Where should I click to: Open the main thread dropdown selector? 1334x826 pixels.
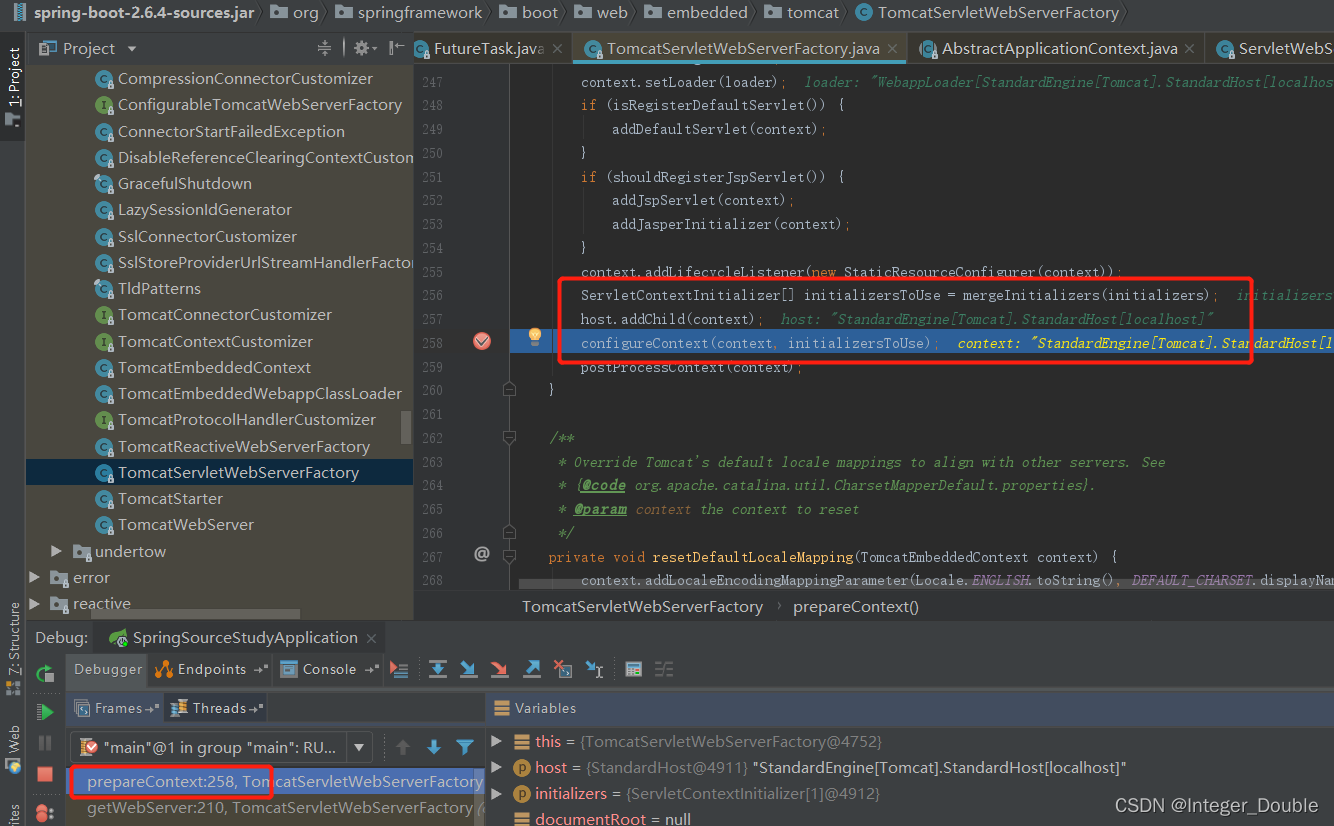tap(358, 747)
